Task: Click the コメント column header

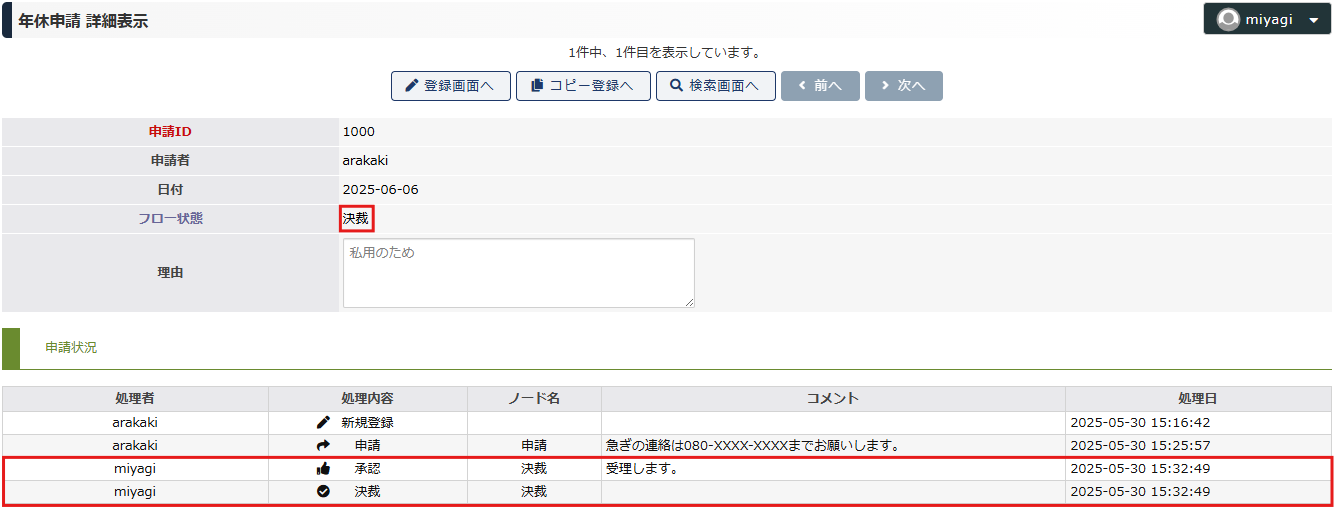Action: click(x=833, y=399)
